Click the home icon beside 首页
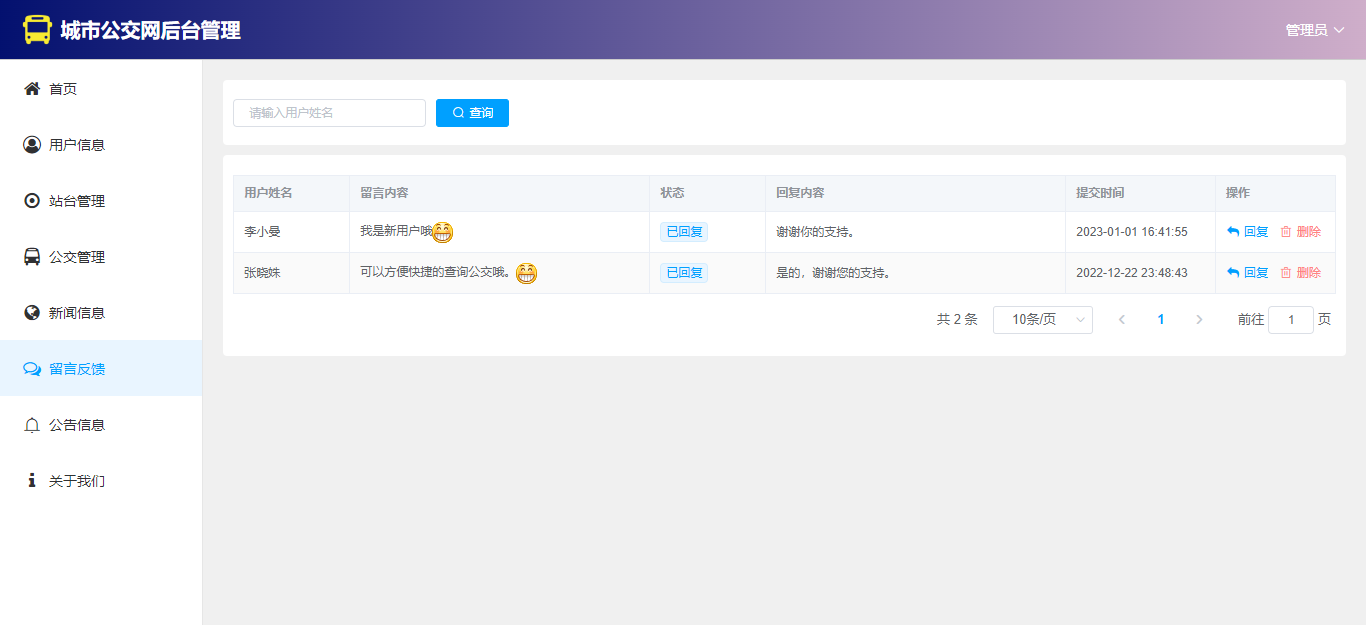This screenshot has height=625, width=1366. point(32,89)
